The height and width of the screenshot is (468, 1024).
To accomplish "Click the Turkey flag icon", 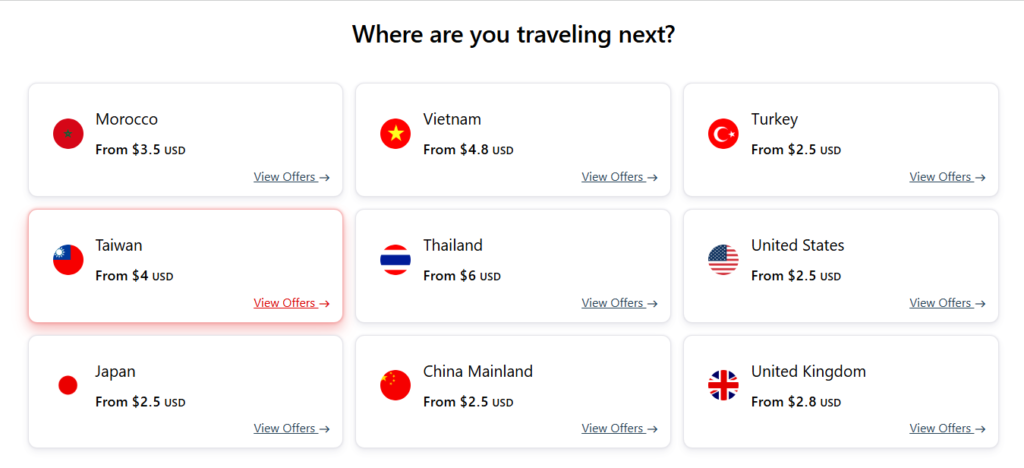I will point(723,134).
